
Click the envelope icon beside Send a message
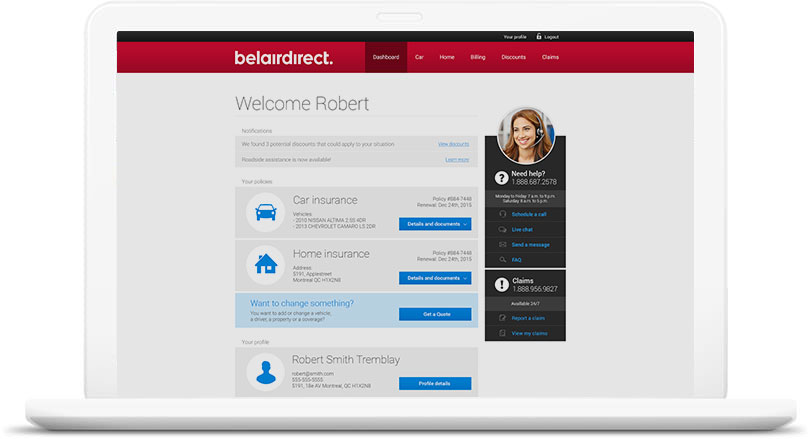pos(502,245)
